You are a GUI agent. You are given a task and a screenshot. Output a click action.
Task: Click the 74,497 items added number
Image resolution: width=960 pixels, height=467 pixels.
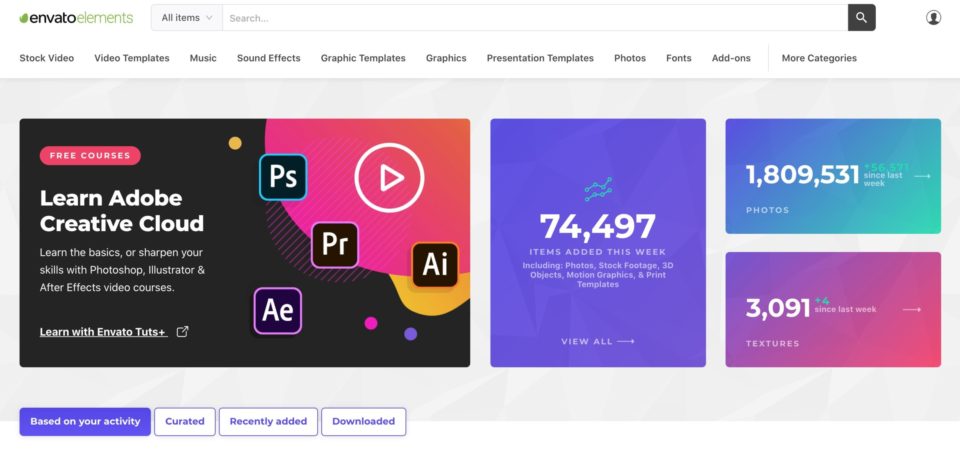[598, 226]
